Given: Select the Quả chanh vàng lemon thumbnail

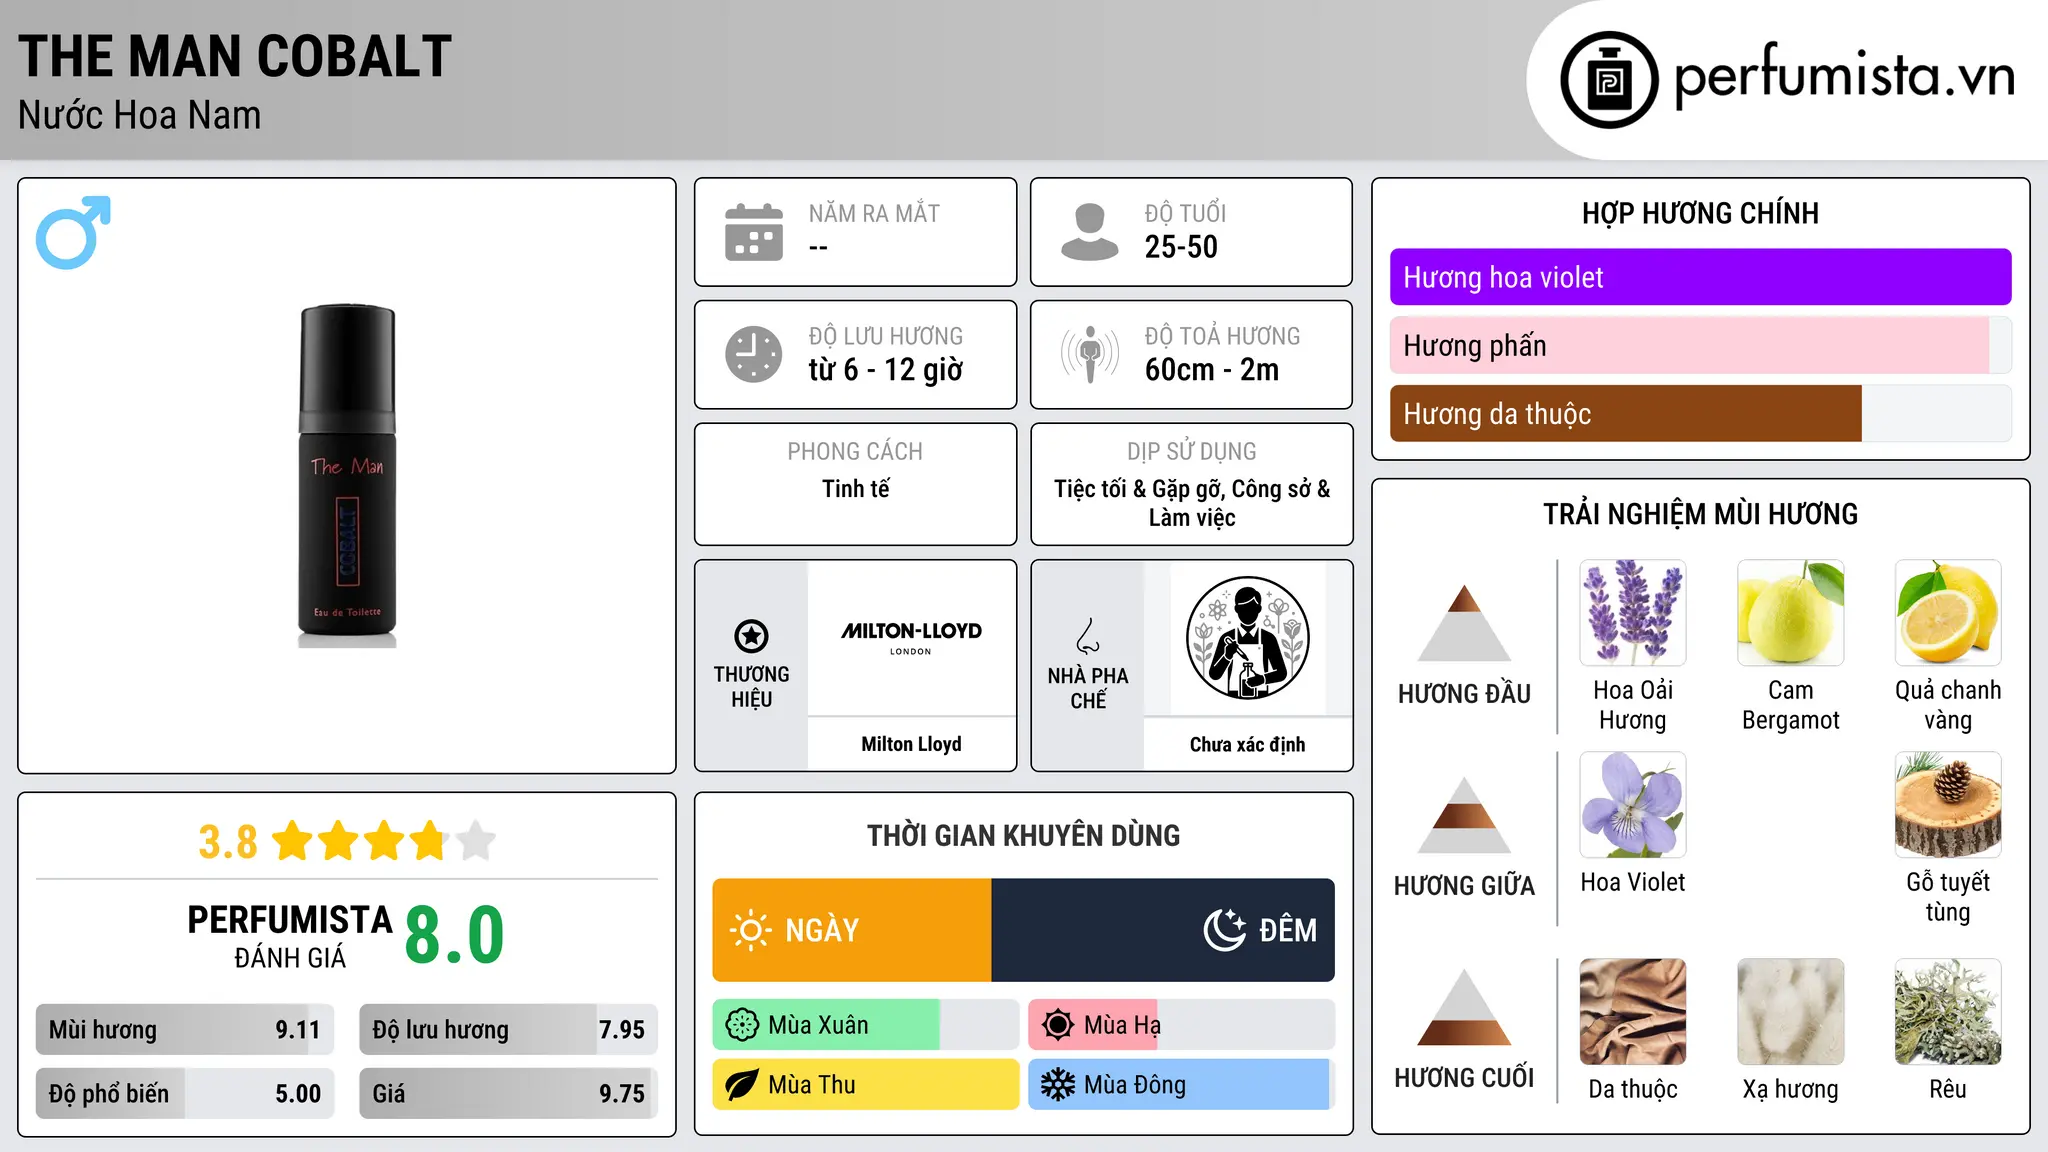Looking at the screenshot, I should click(1948, 613).
